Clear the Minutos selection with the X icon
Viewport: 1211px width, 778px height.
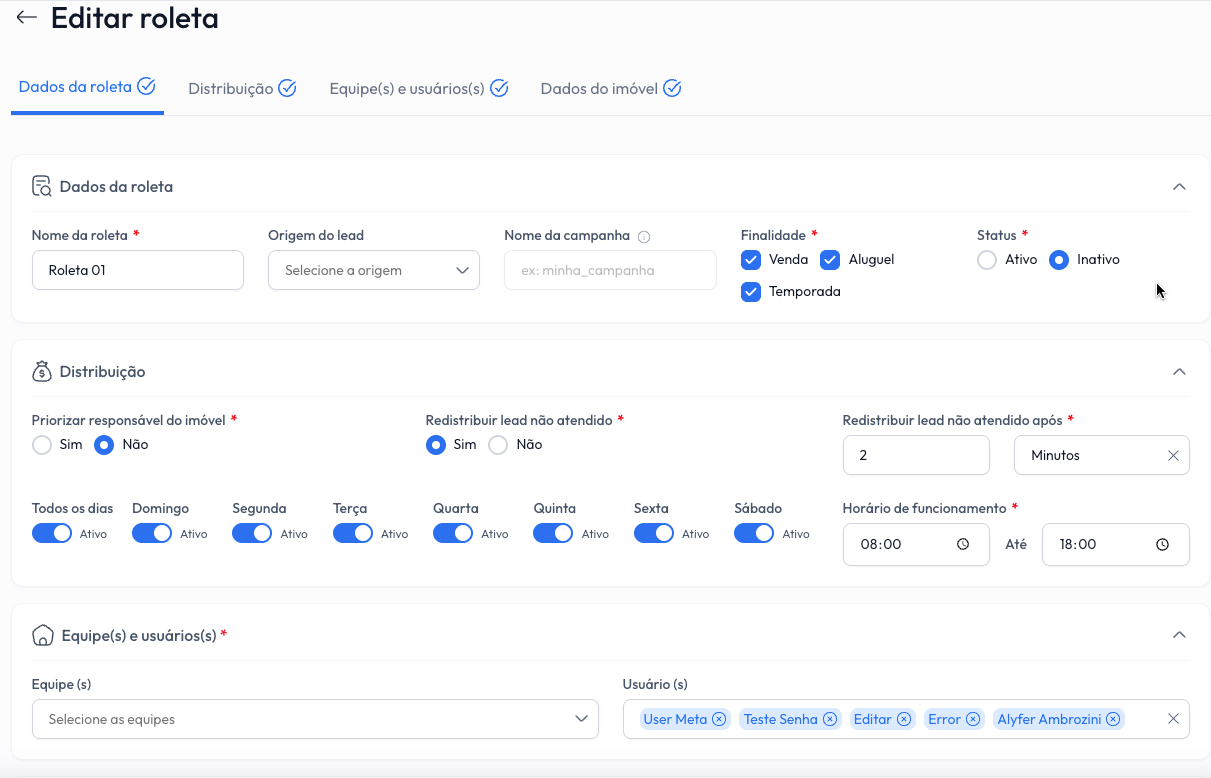1173,455
